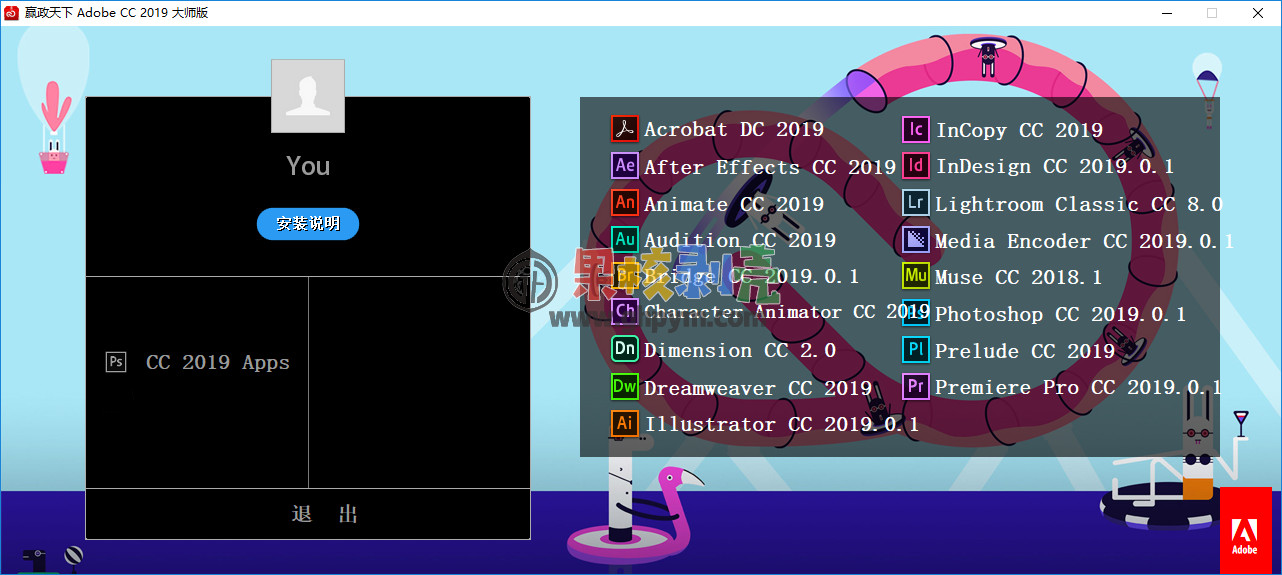Click the Muse Mu icon
The width and height of the screenshot is (1282, 575).
916,275
